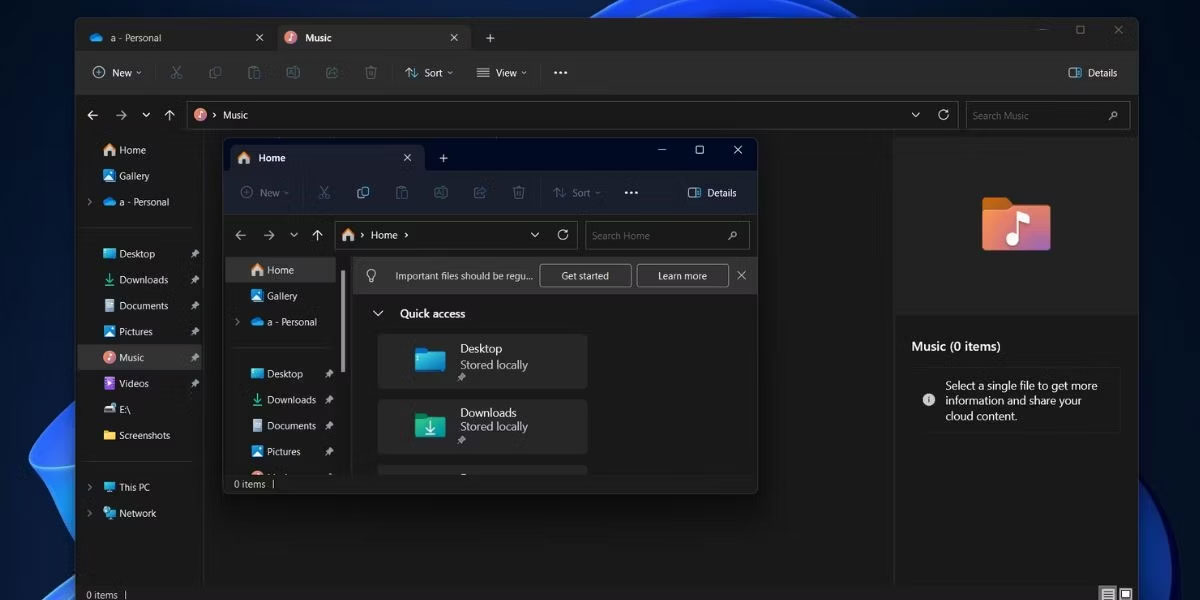Go back using Music window back arrow
The height and width of the screenshot is (600, 1200).
(x=93, y=115)
